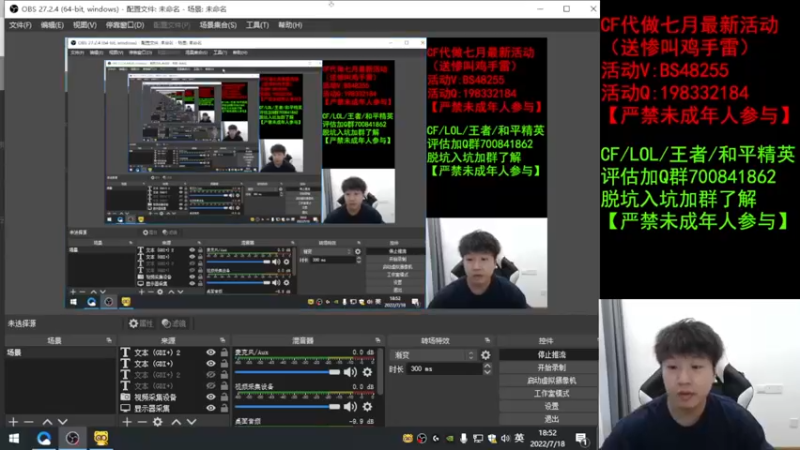Adjust the 麦克风/Aux volume slider
800x450 pixels.
(287, 372)
